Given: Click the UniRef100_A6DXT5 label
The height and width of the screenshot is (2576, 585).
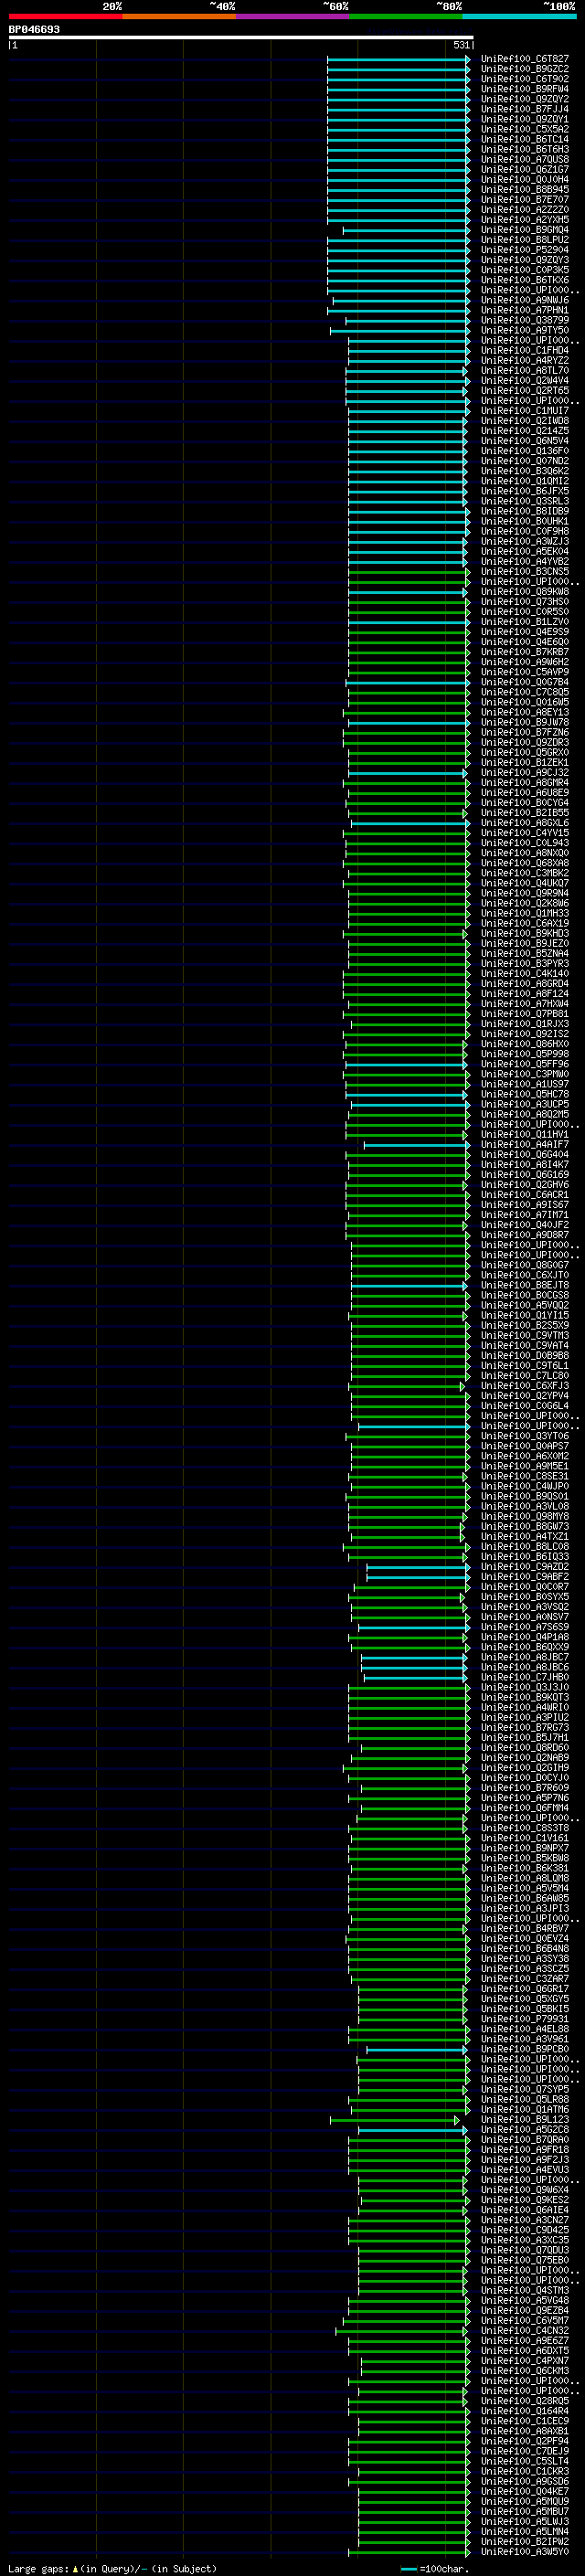Looking at the screenshot, I should tap(524, 2350).
